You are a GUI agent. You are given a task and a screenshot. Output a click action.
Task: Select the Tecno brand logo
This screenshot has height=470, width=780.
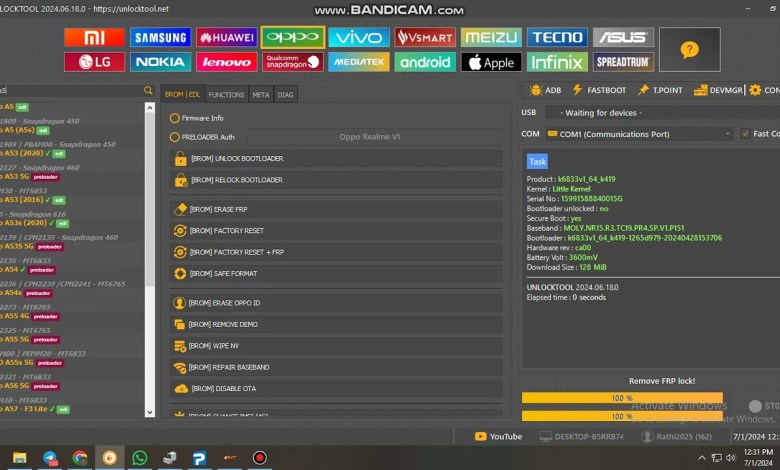click(557, 37)
